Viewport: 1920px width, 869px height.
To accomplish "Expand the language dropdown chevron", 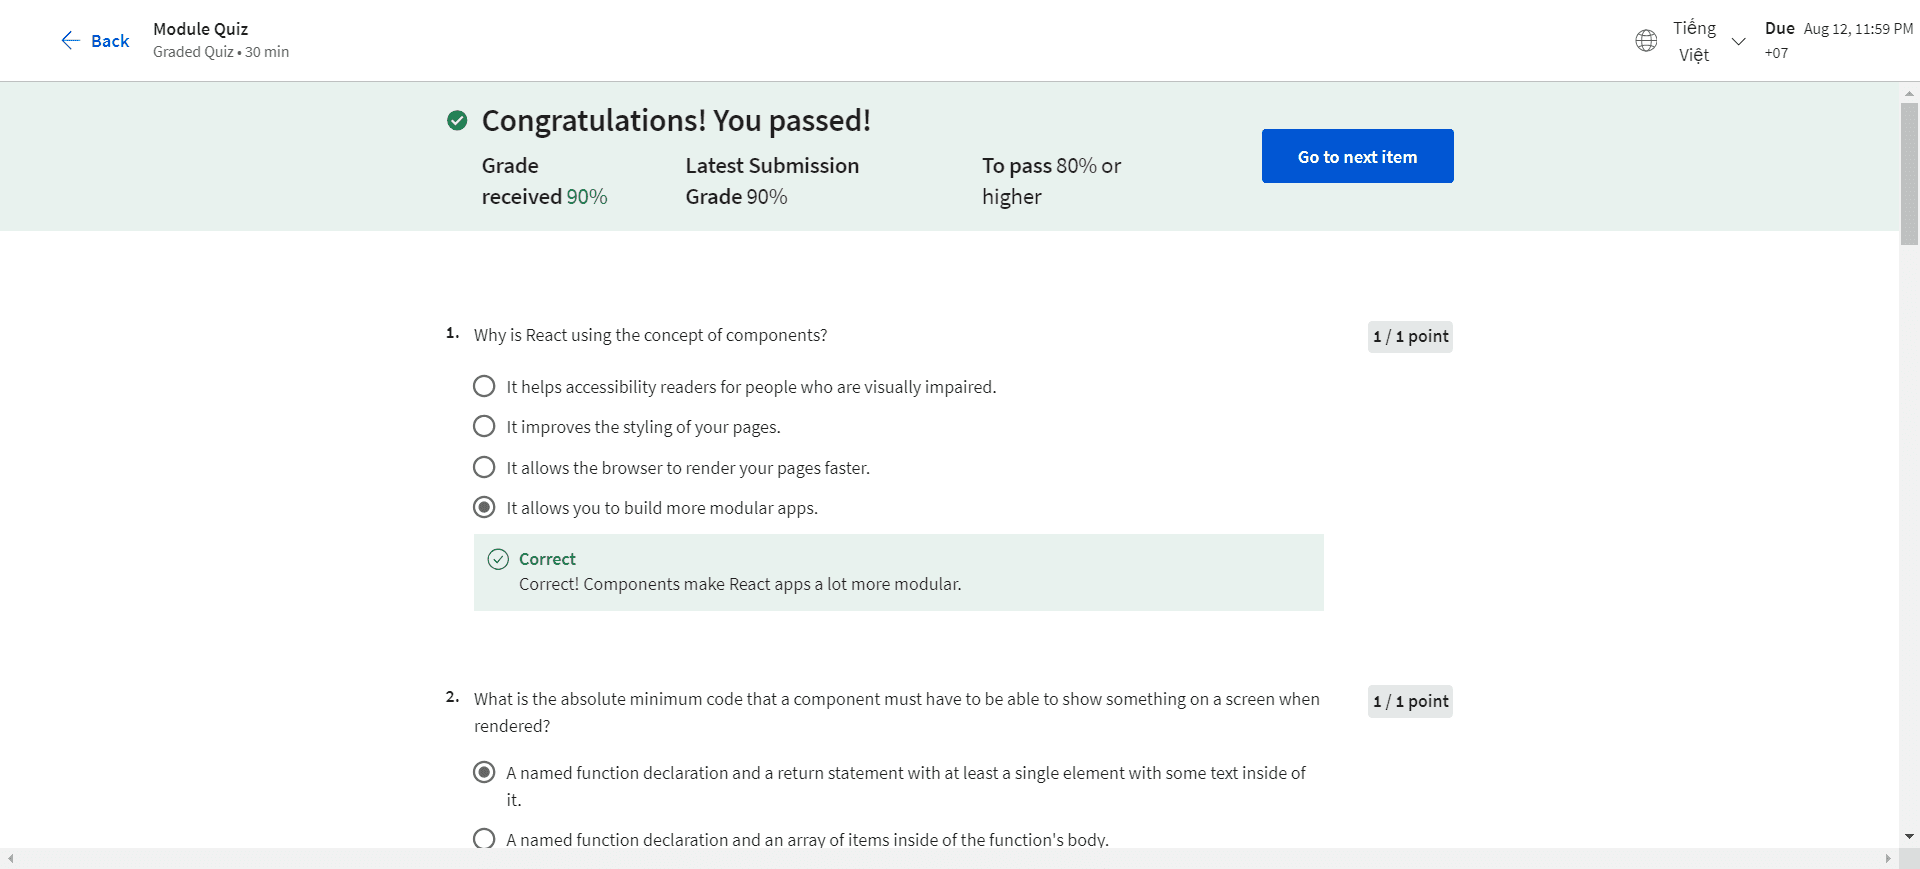I will (x=1739, y=41).
